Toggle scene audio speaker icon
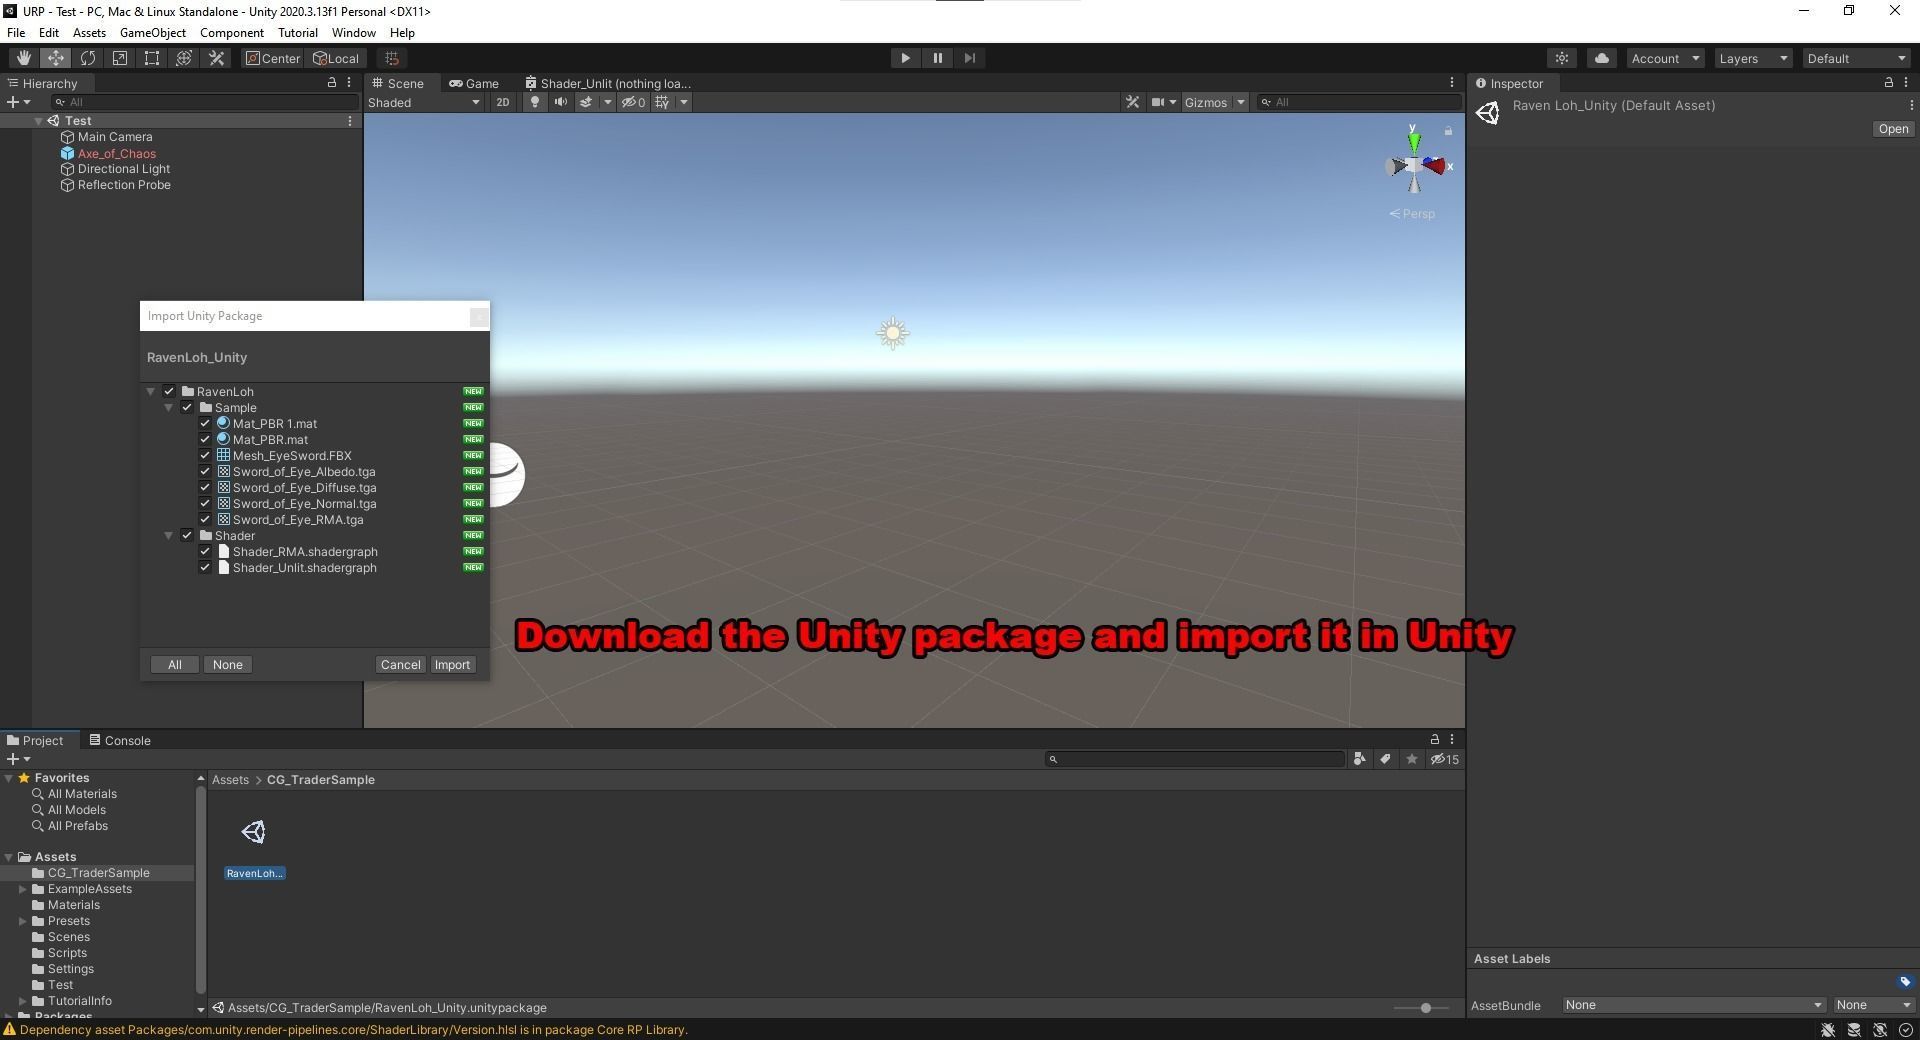This screenshot has height=1040, width=1920. click(x=560, y=102)
